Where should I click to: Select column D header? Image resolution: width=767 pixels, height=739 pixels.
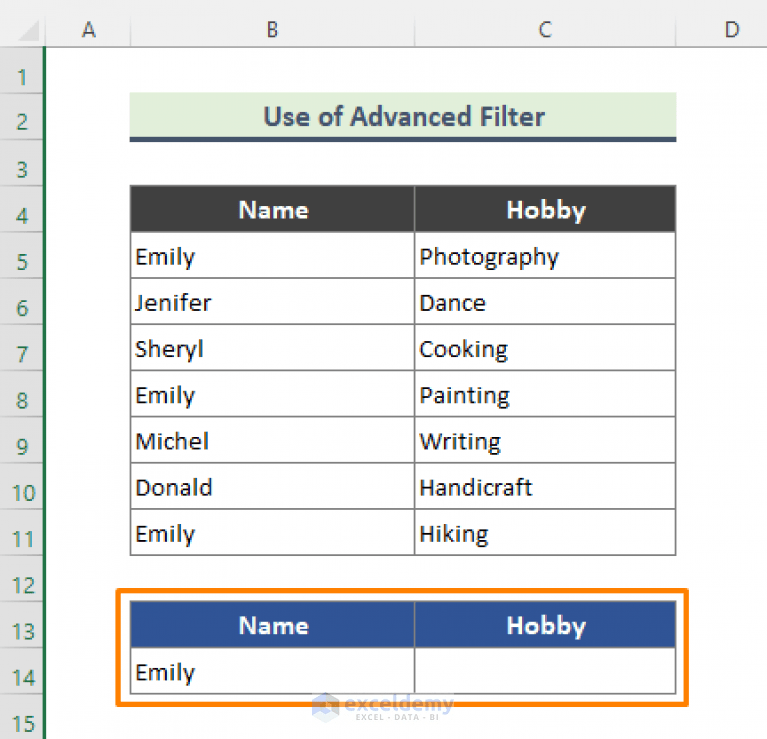pos(722,29)
